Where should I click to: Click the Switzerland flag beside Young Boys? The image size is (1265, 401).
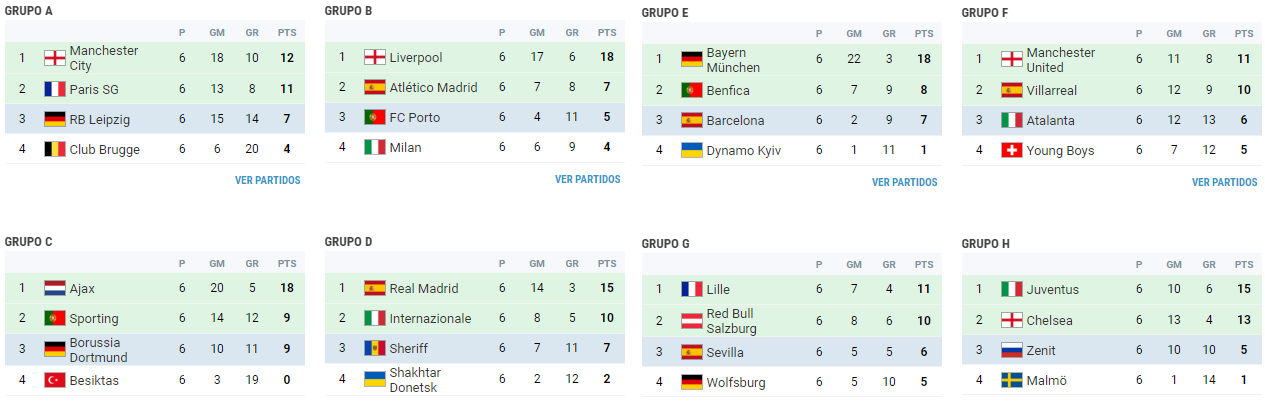pyautogui.click(x=1012, y=150)
